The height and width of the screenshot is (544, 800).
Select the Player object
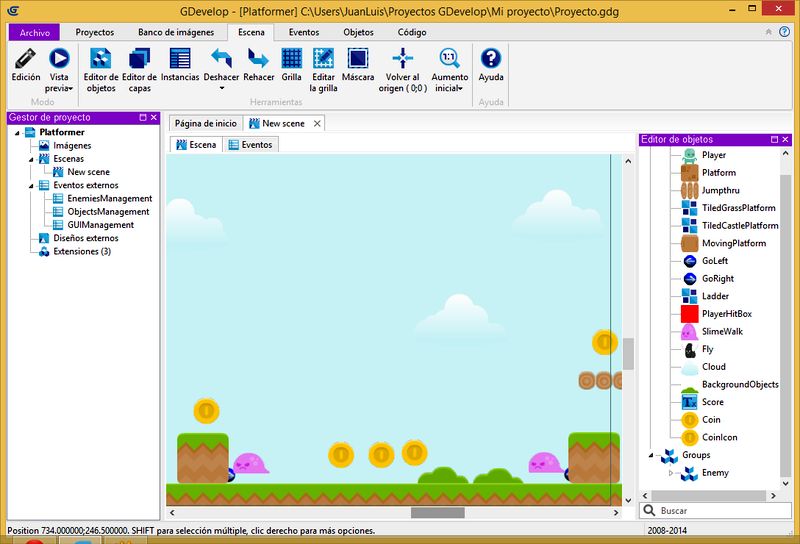click(x=714, y=155)
